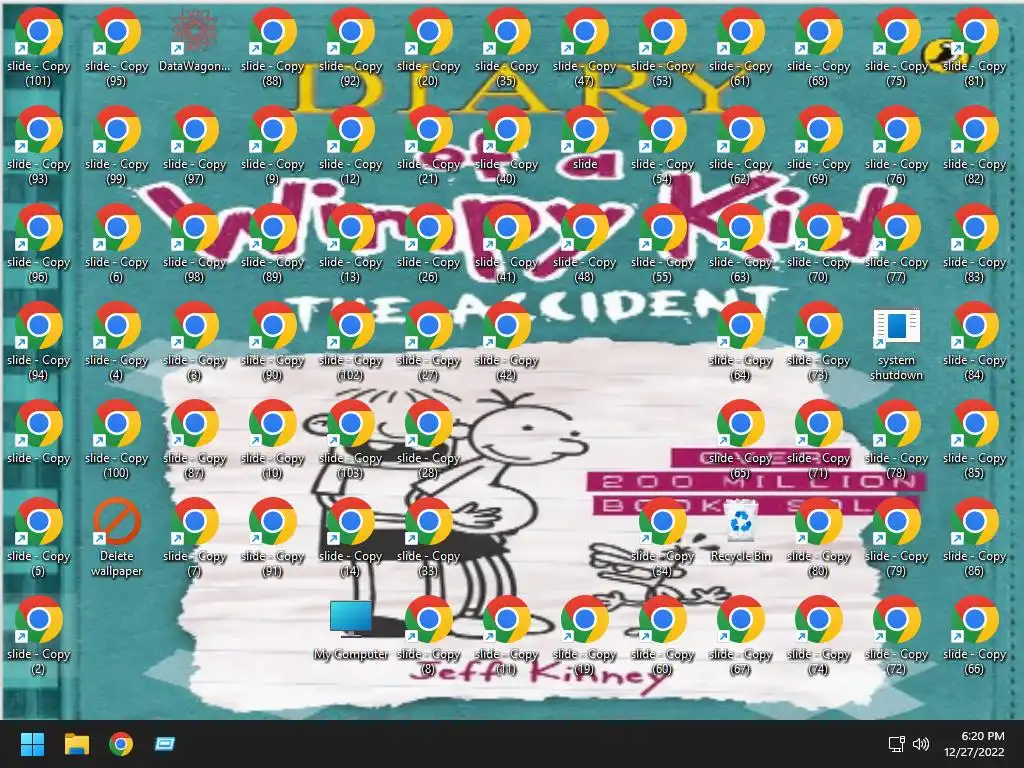Launch Google Chrome from the taskbar
This screenshot has width=1024, height=768.
(121, 744)
